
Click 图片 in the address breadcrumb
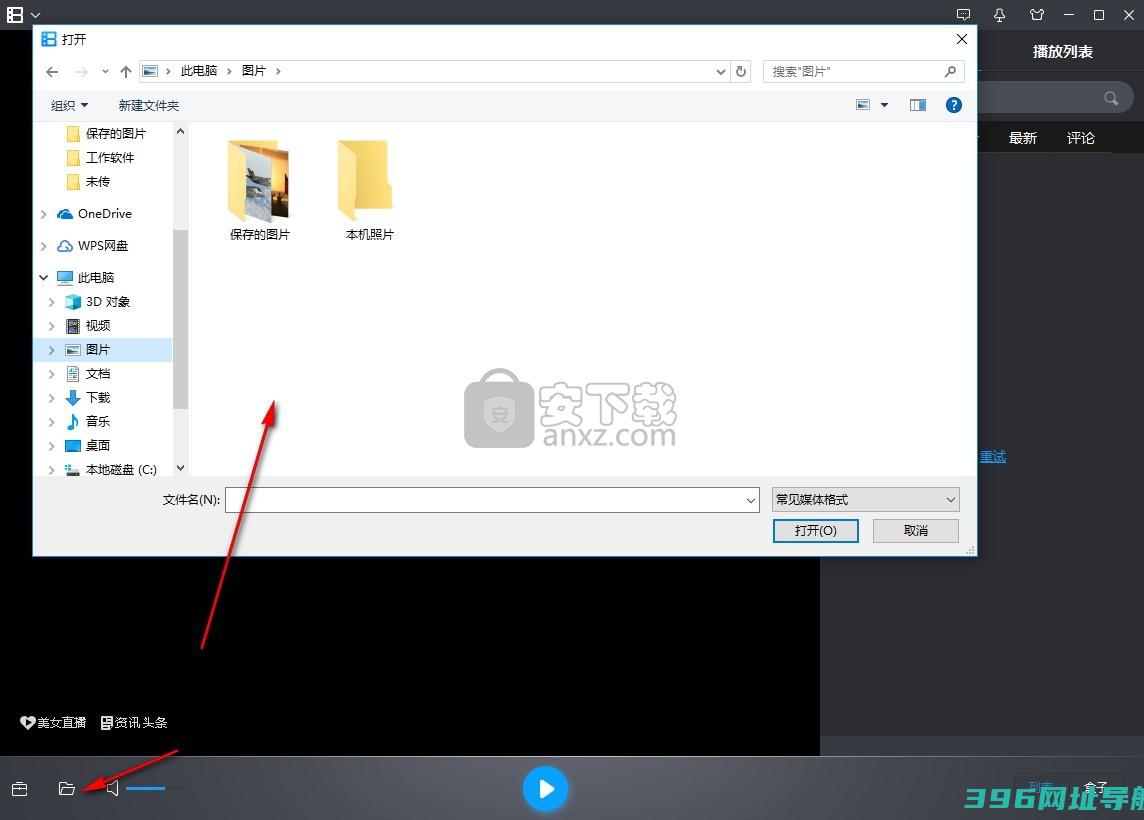point(254,71)
